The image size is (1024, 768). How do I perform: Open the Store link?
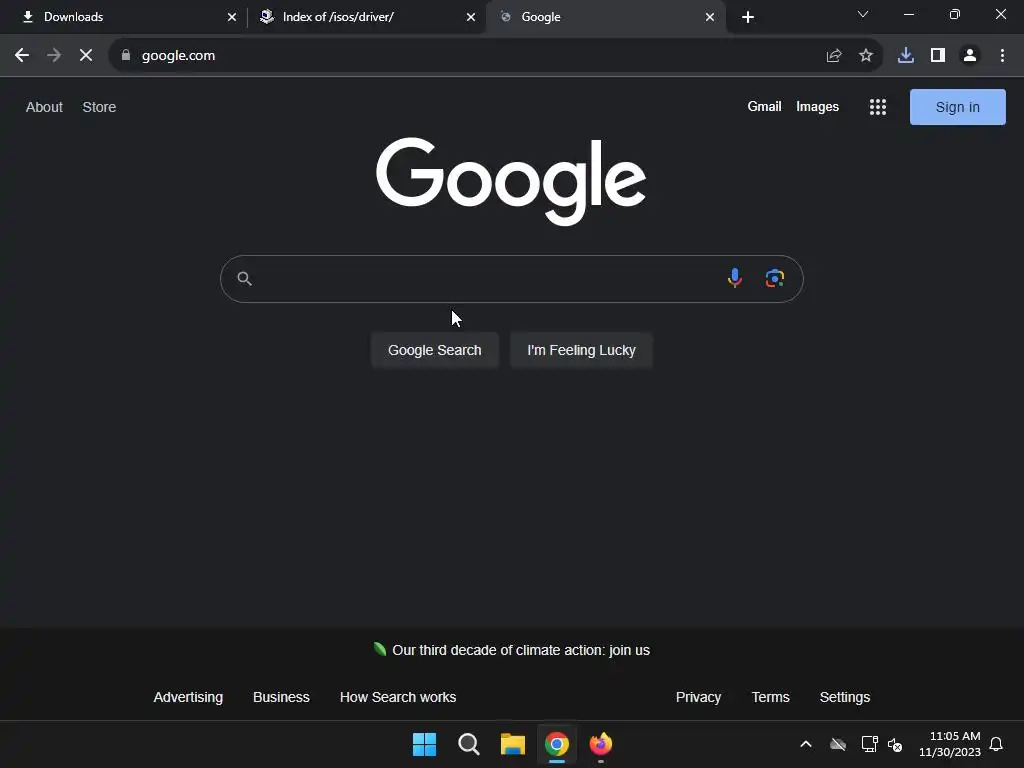[99, 107]
